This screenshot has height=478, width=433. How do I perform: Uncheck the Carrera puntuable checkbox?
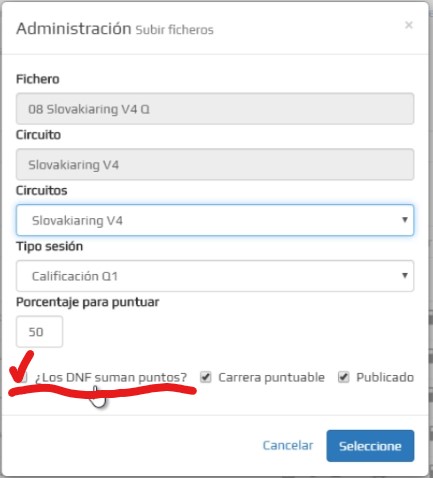point(206,377)
